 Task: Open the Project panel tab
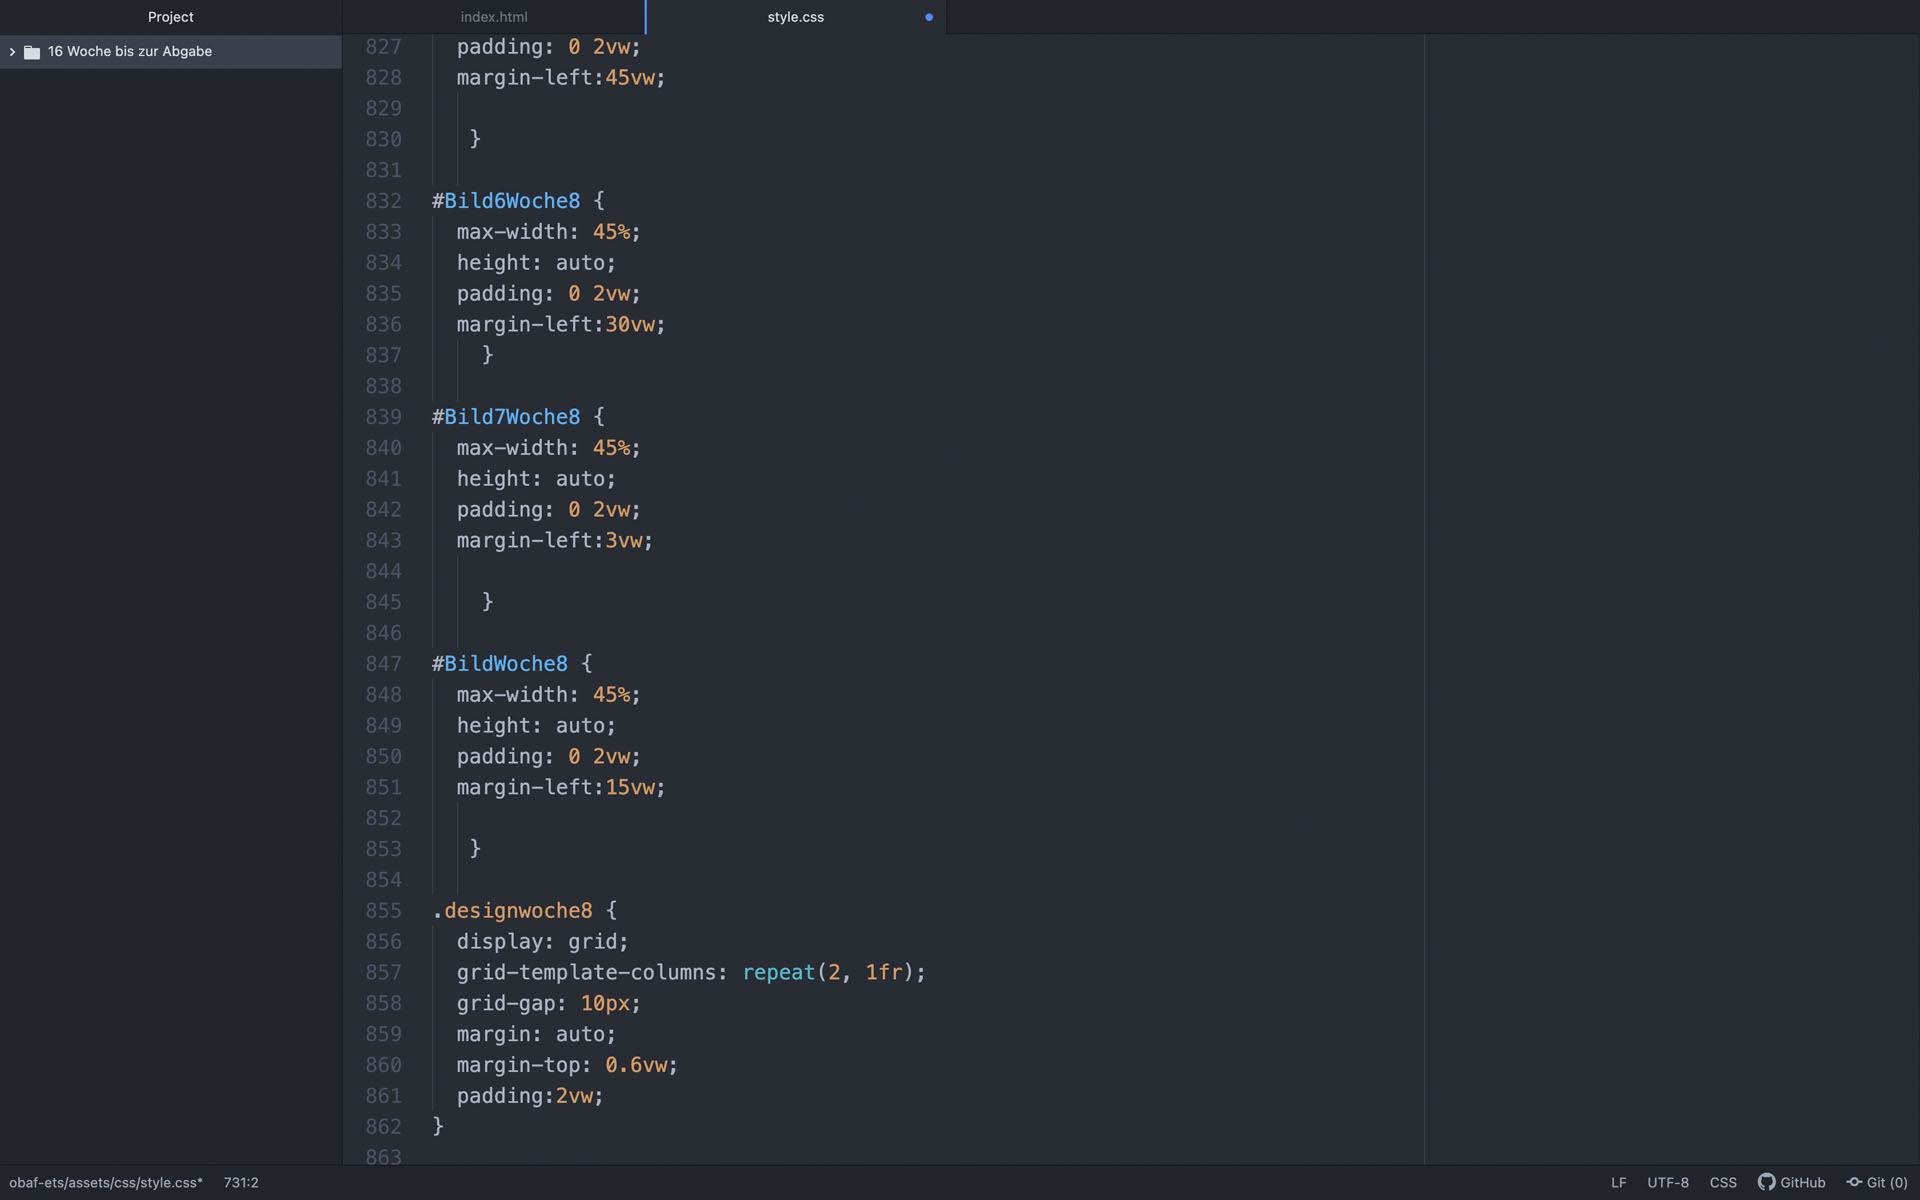tap(171, 17)
